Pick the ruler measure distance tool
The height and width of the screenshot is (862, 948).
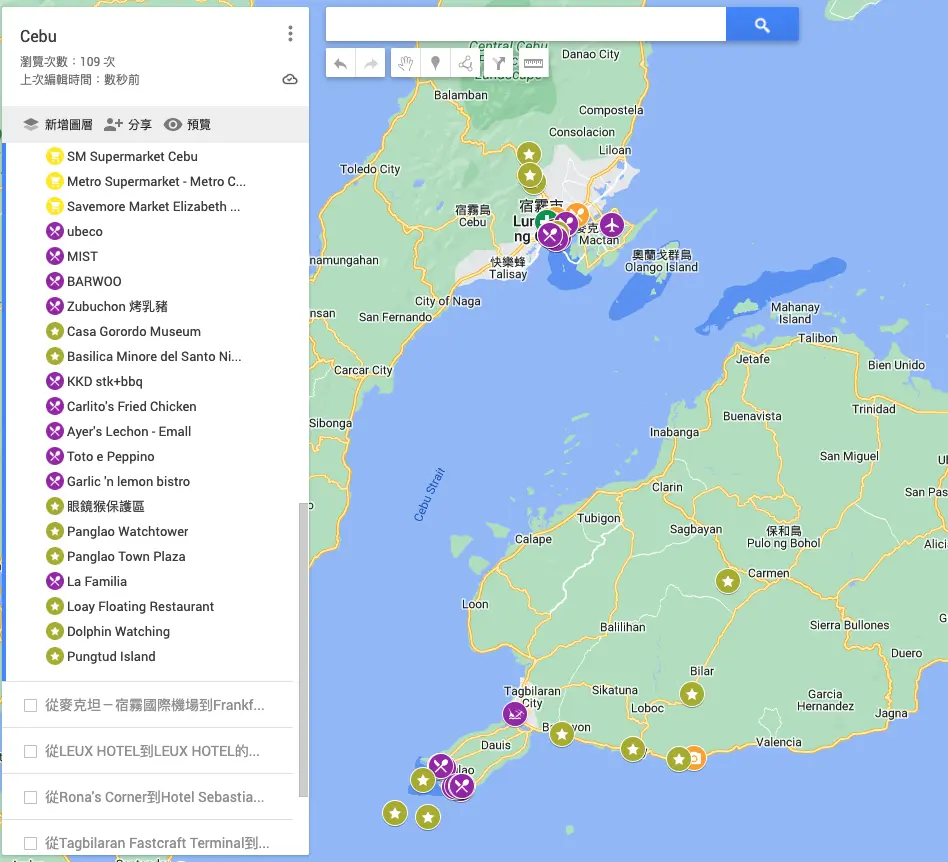click(x=533, y=63)
